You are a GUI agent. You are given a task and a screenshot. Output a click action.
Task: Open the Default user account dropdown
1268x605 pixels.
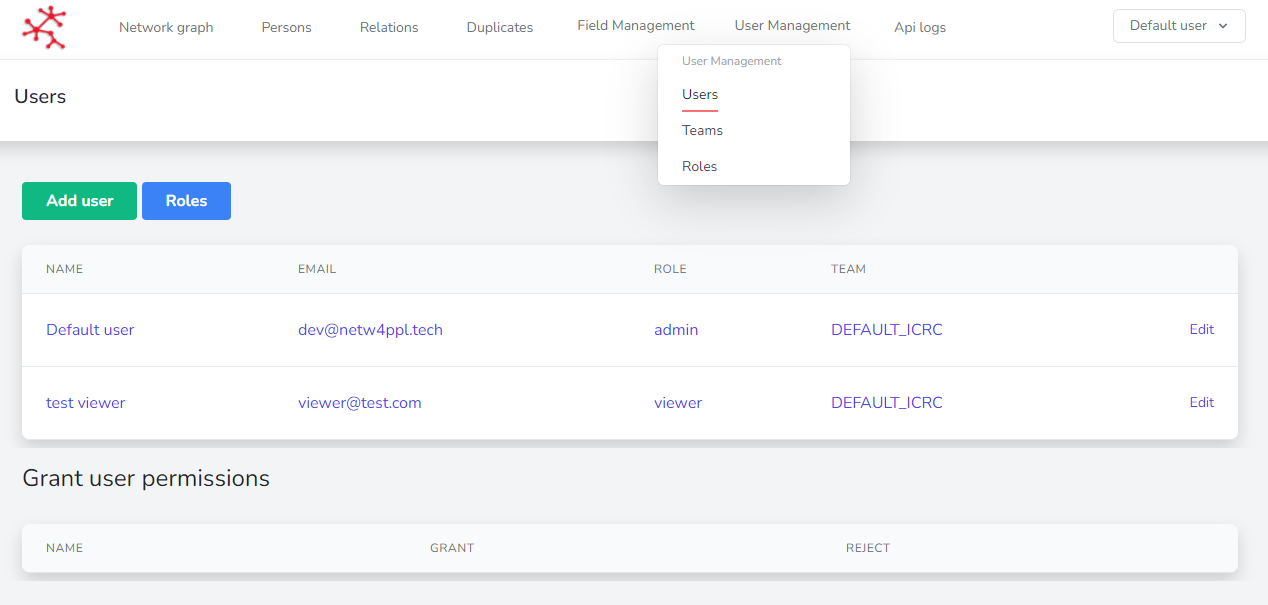pyautogui.click(x=1178, y=26)
